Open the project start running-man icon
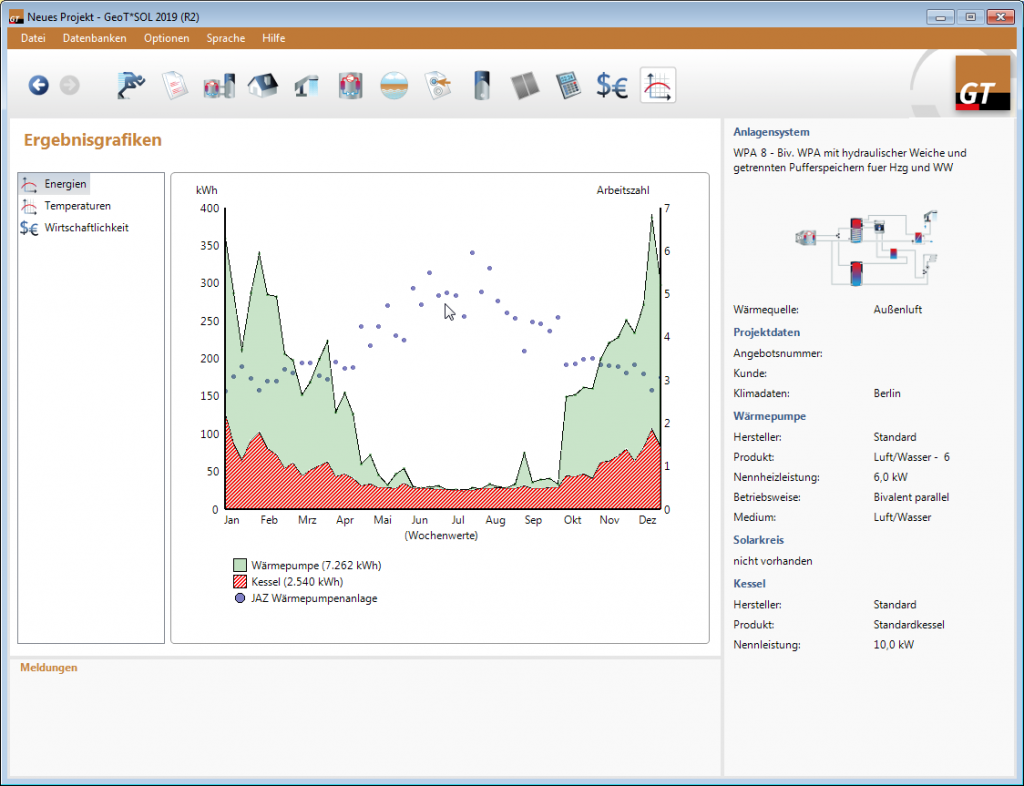Image resolution: width=1024 pixels, height=786 pixels. [131, 86]
